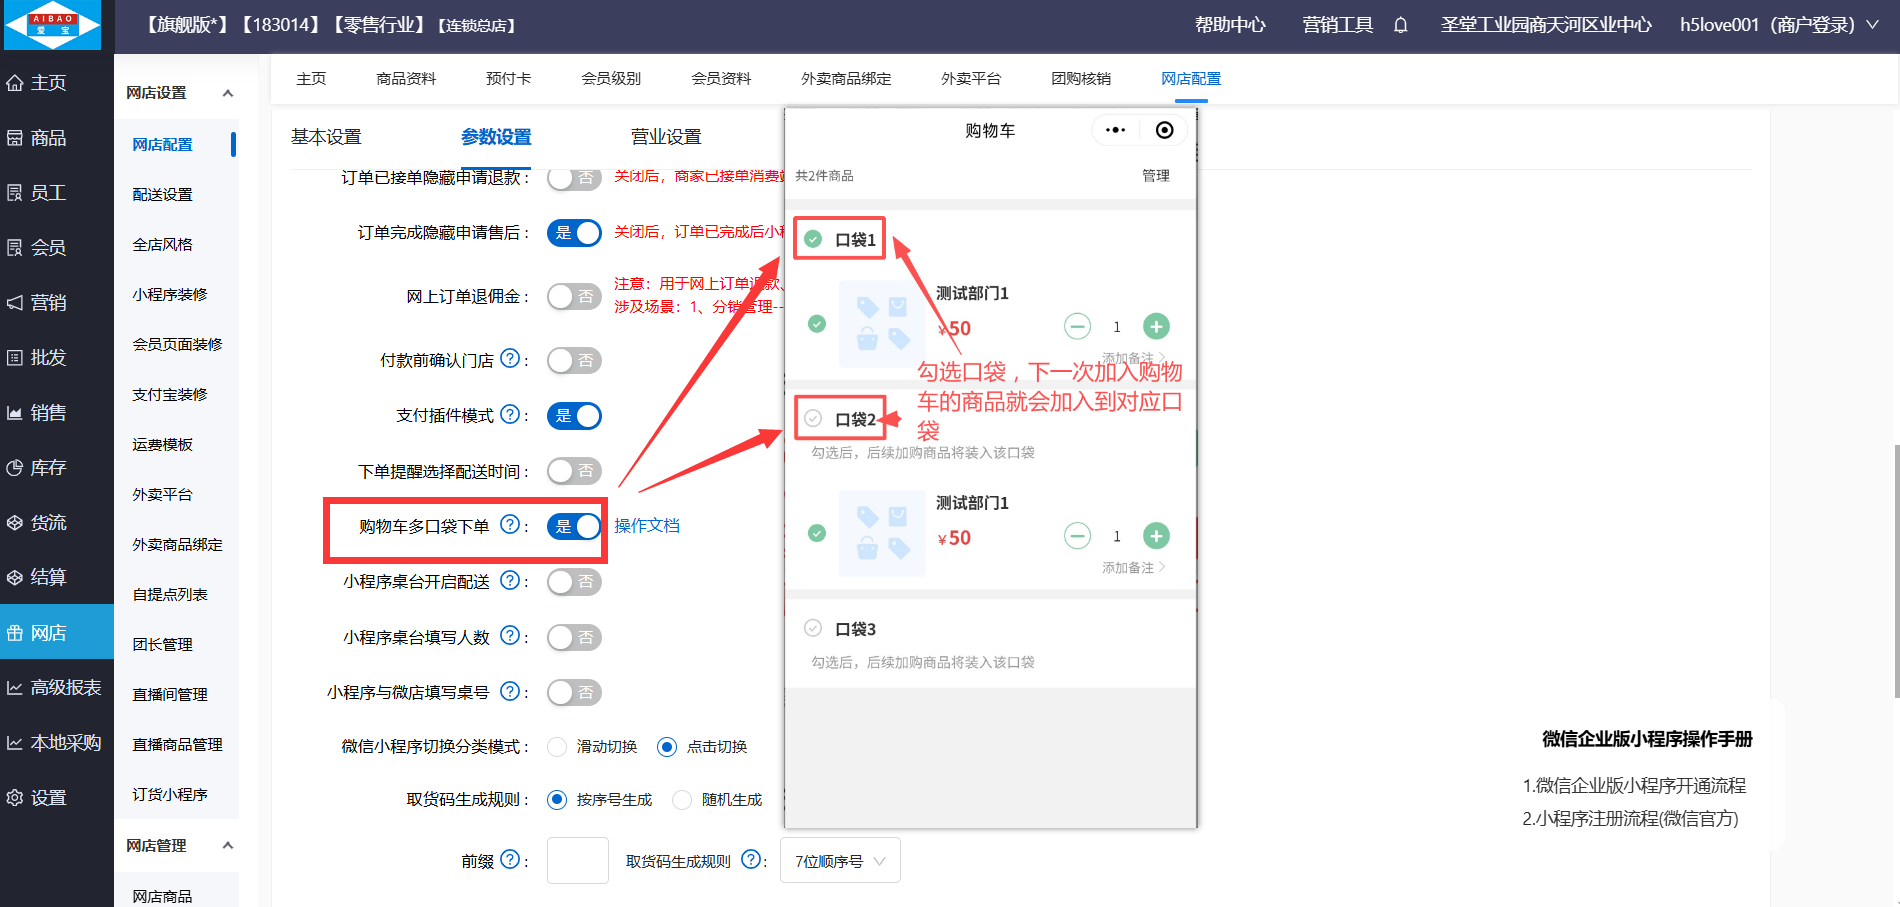Viewport: 1900px width, 907px height.
Task: Click help icon beside 购物车多口袋下单
Action: 510,525
